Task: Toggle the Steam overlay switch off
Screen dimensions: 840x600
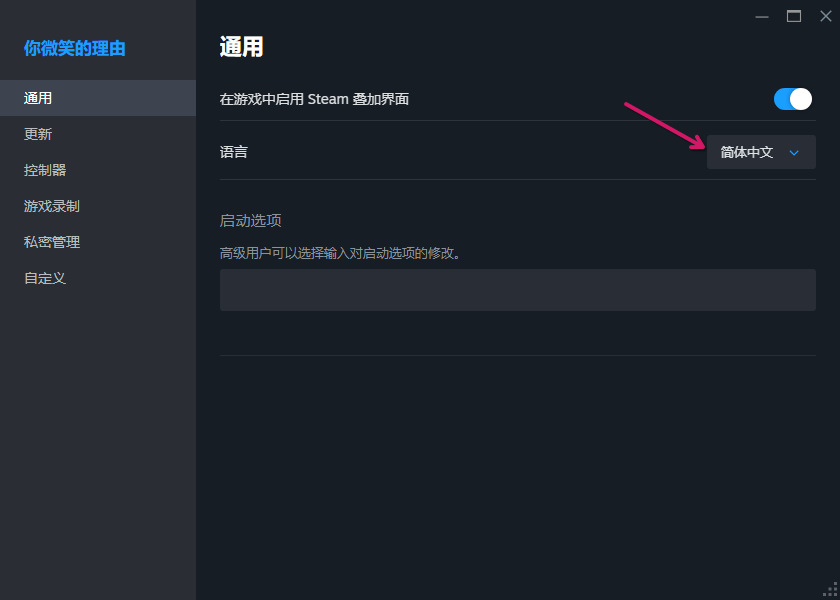Action: coord(793,98)
